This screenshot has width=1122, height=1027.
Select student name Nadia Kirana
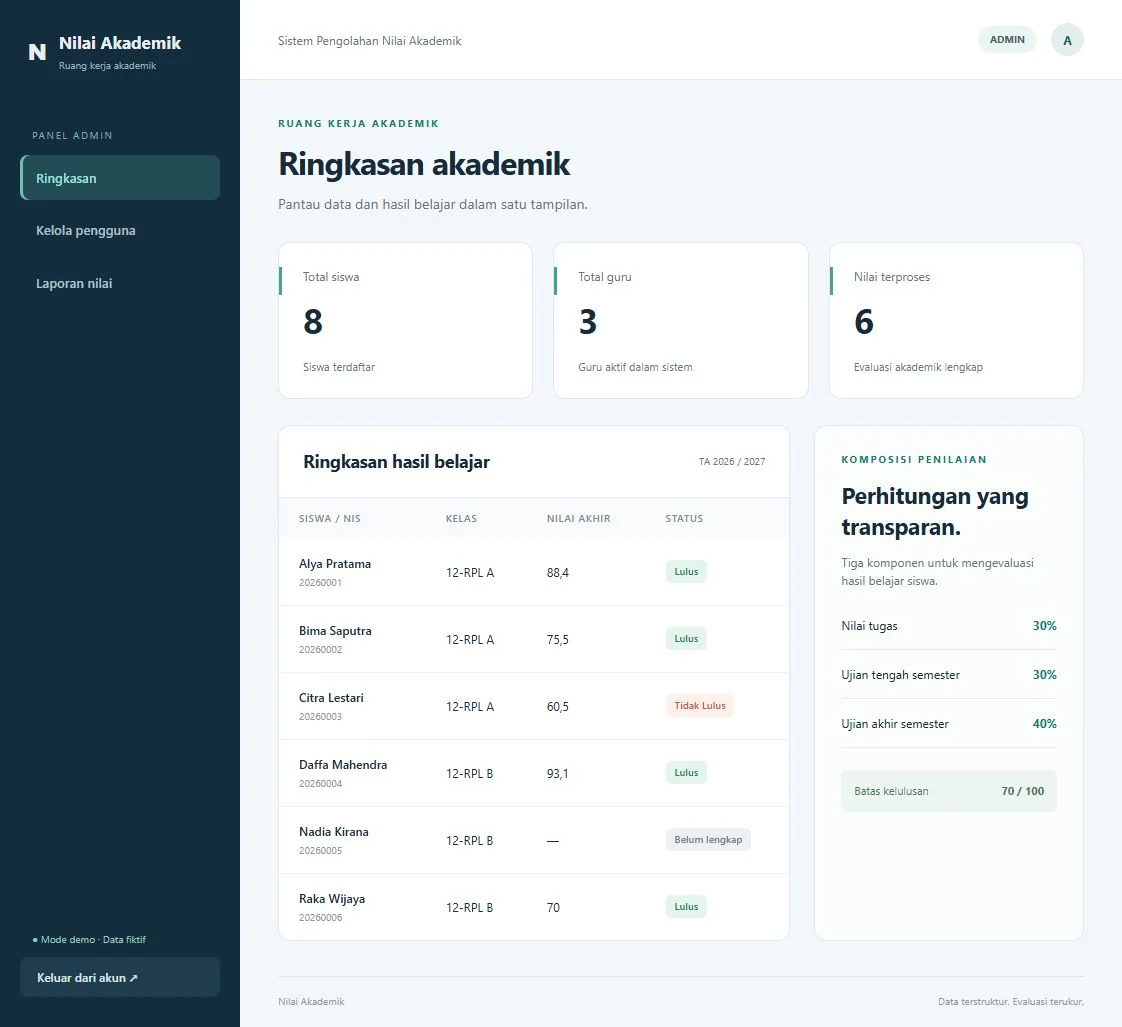pos(334,832)
